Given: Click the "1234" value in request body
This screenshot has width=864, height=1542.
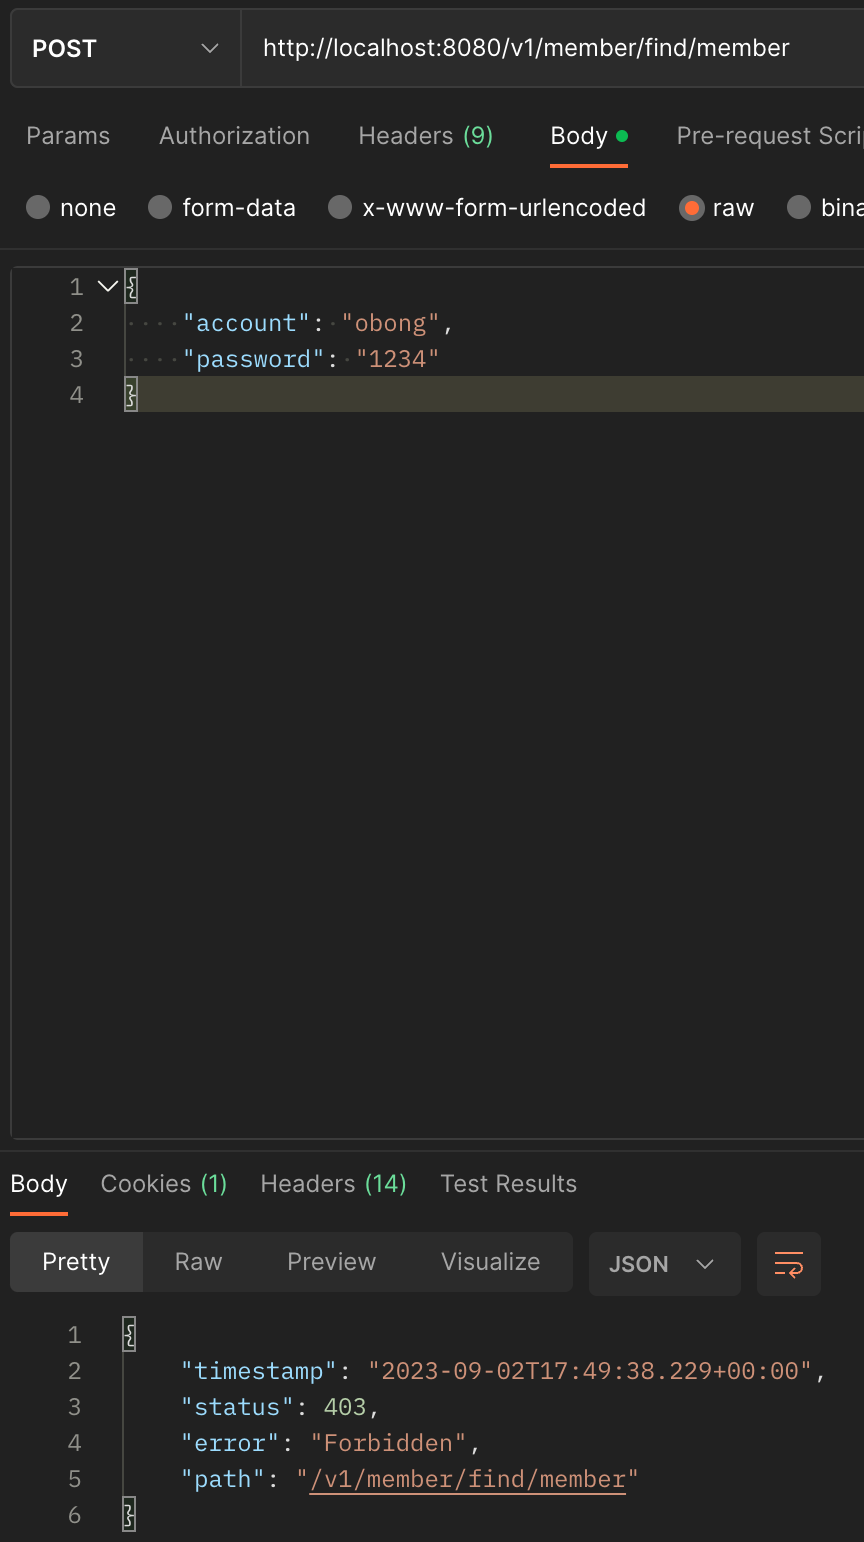Looking at the screenshot, I should [x=398, y=359].
